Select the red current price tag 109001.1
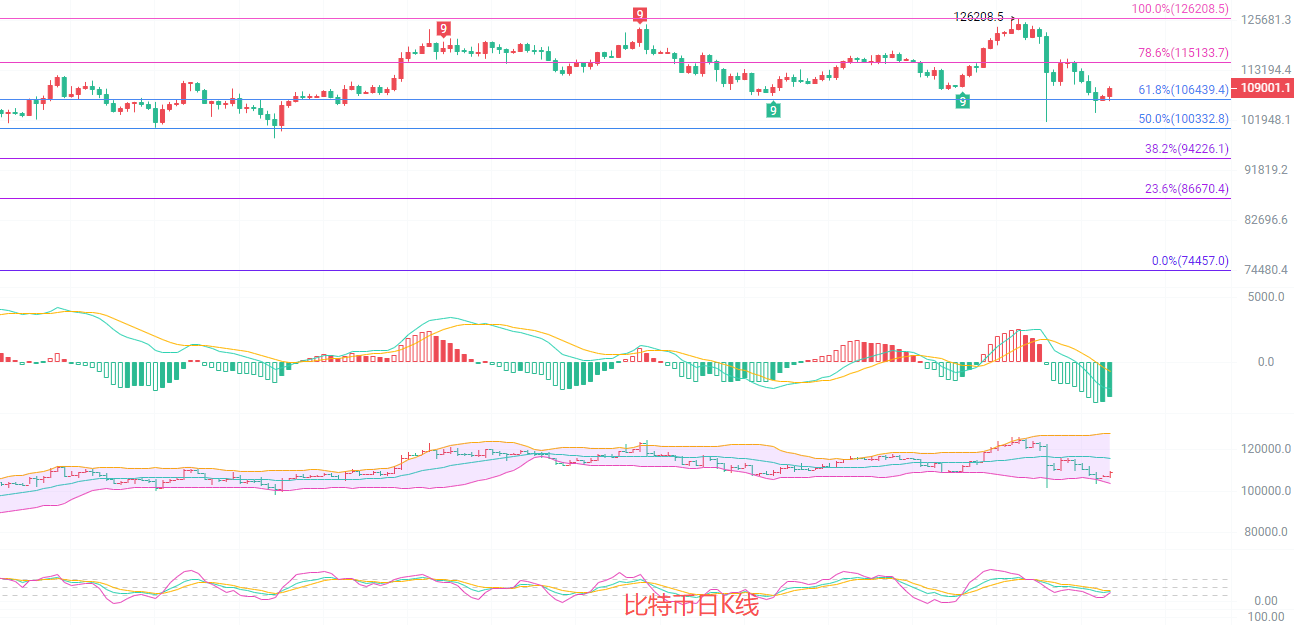Viewport: 1294px width, 625px height. (x=1266, y=89)
